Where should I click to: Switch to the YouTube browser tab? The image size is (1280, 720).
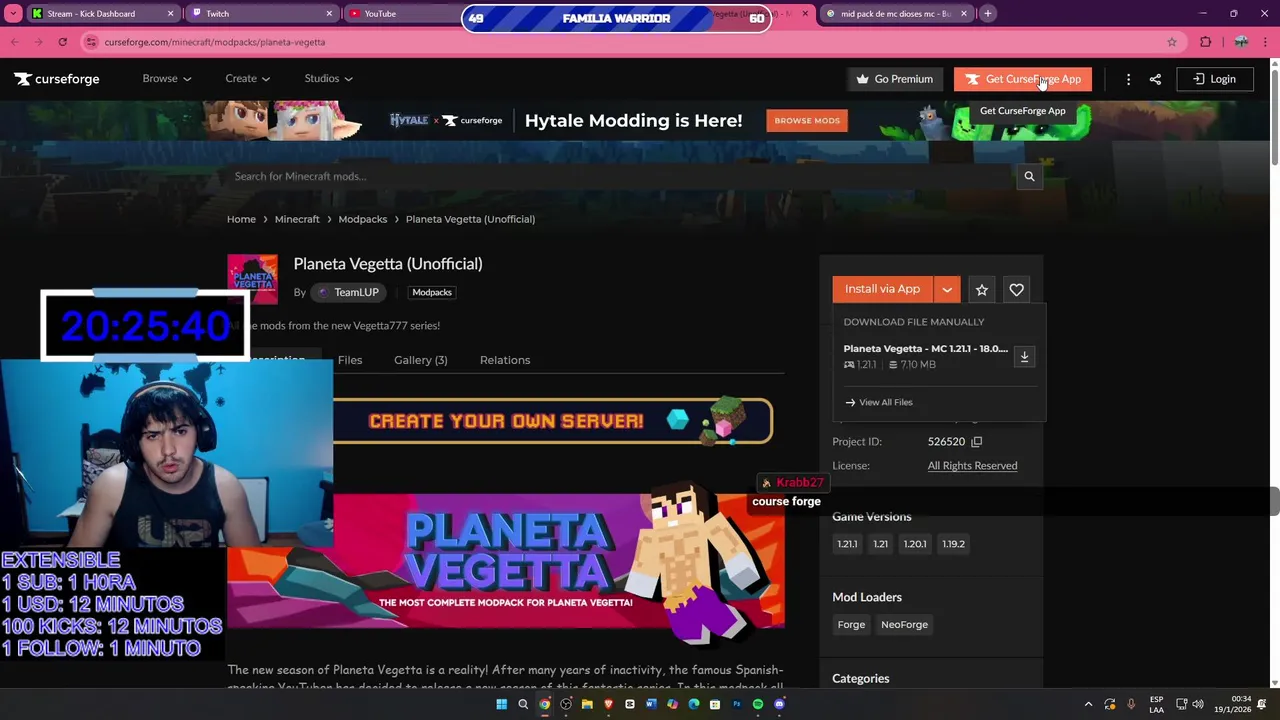(x=400, y=14)
